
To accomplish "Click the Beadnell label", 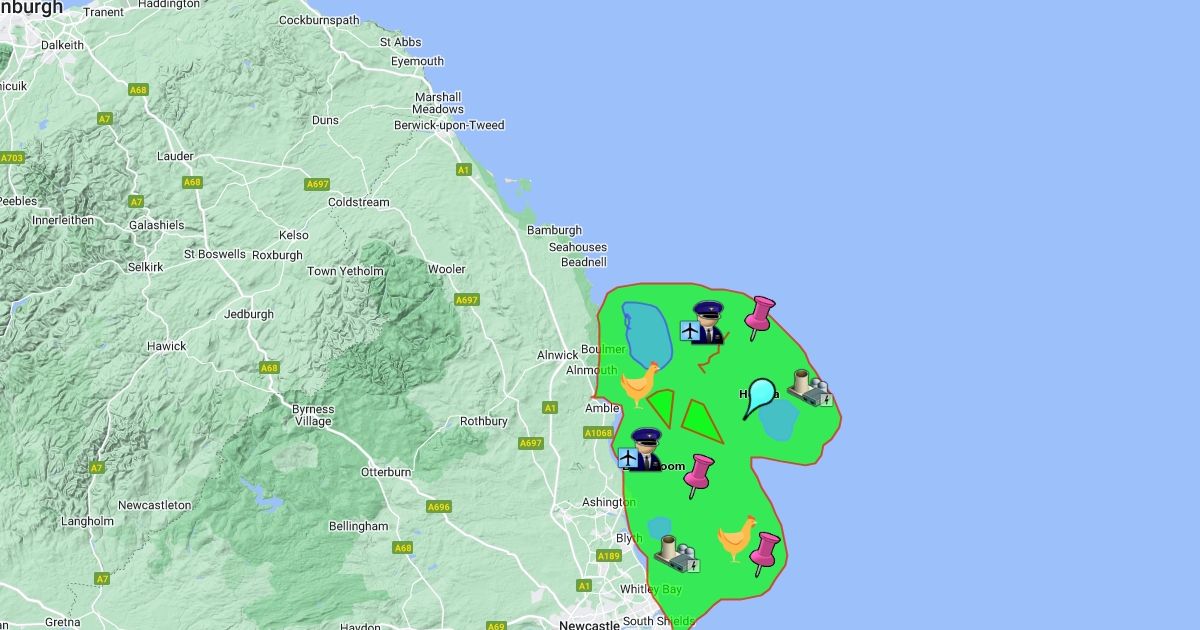I will [584, 262].
